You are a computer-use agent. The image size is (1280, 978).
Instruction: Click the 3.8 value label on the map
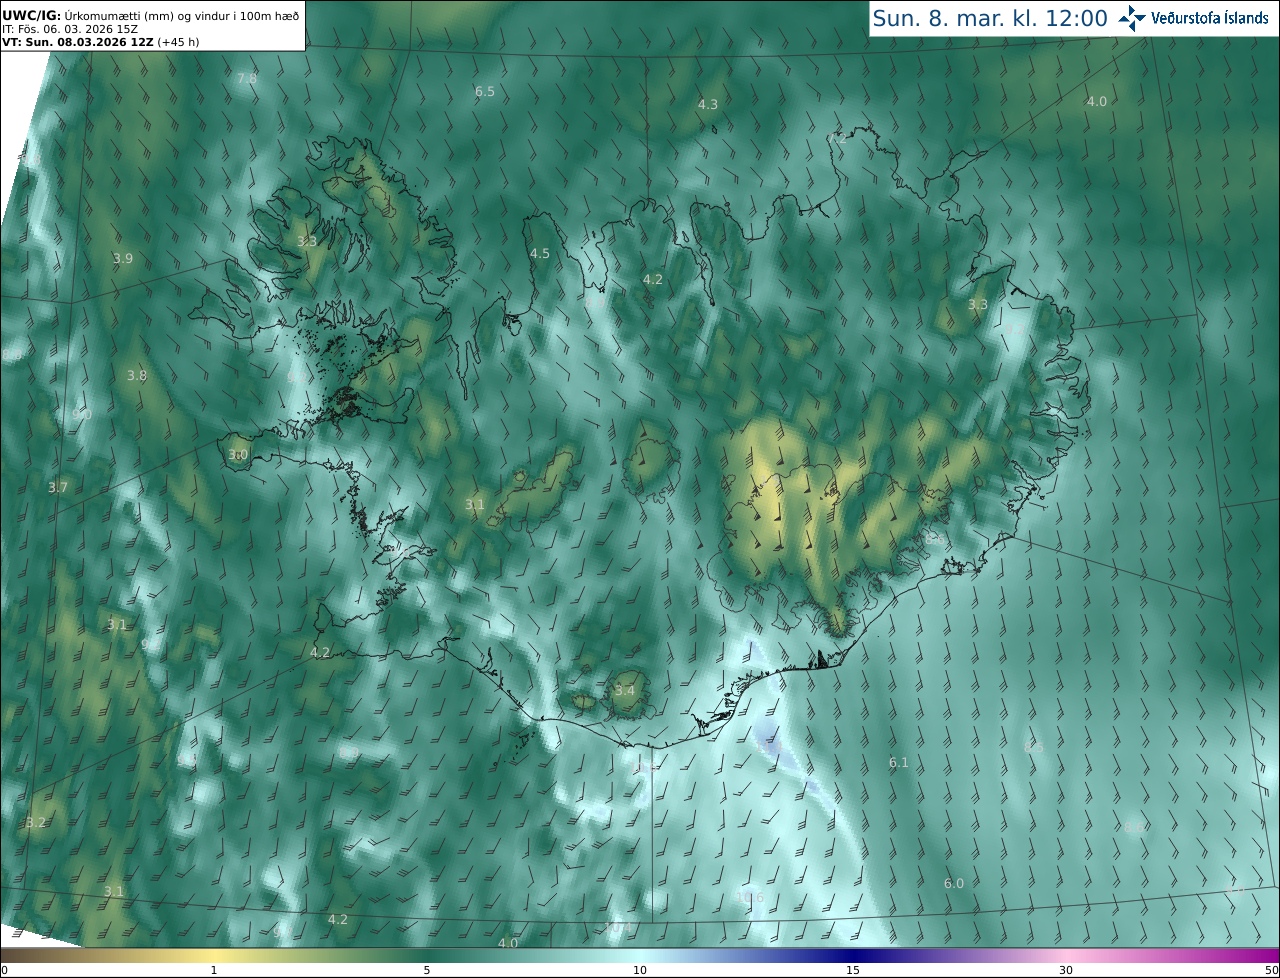[x=137, y=375]
